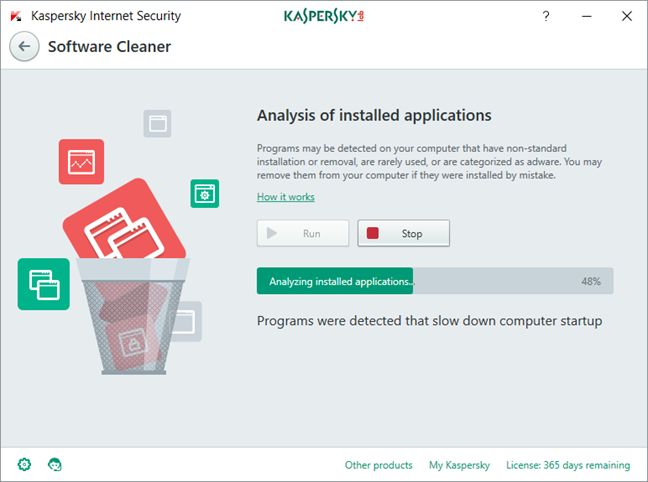Open help with the question mark
This screenshot has width=648, height=482.
(546, 16)
